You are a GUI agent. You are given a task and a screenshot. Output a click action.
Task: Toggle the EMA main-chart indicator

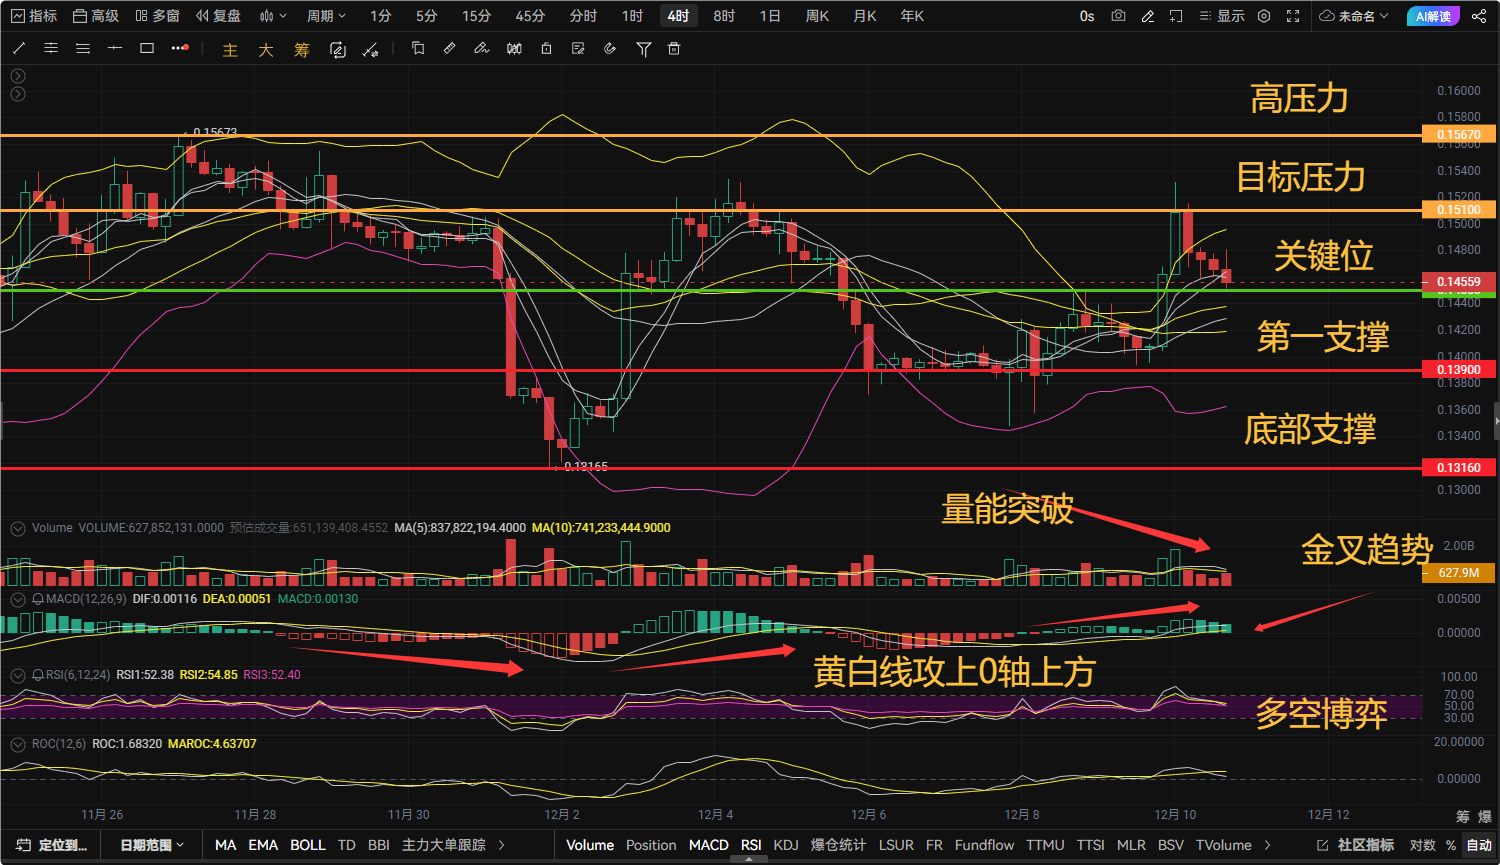click(x=263, y=845)
